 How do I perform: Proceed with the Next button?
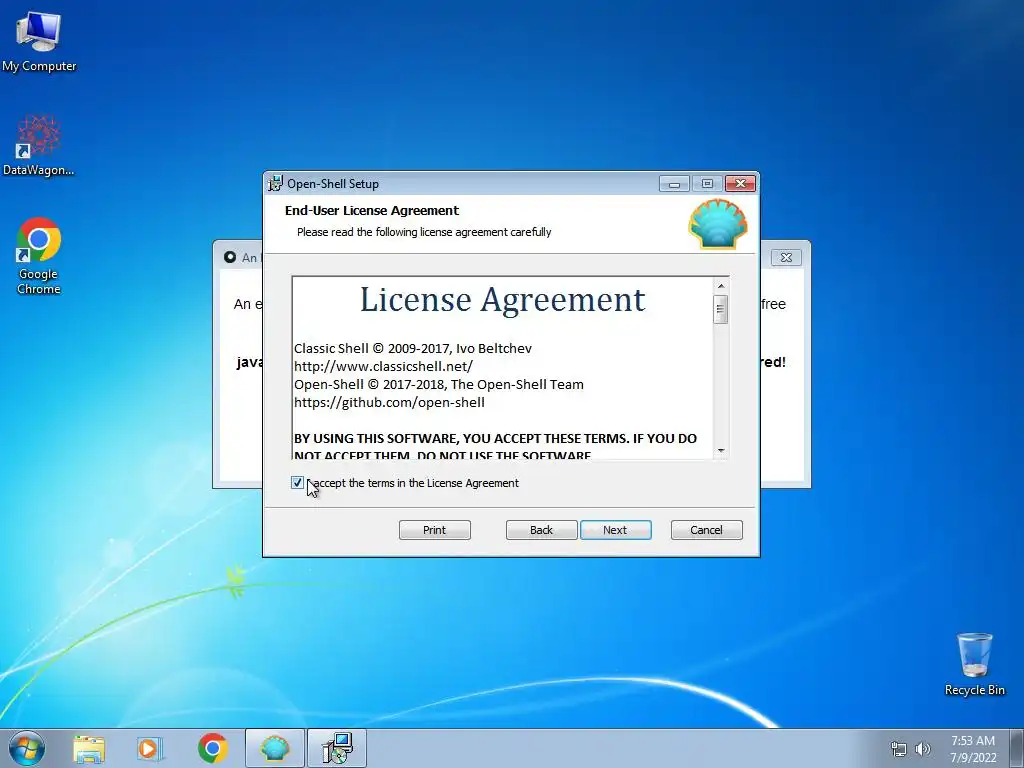coord(615,530)
